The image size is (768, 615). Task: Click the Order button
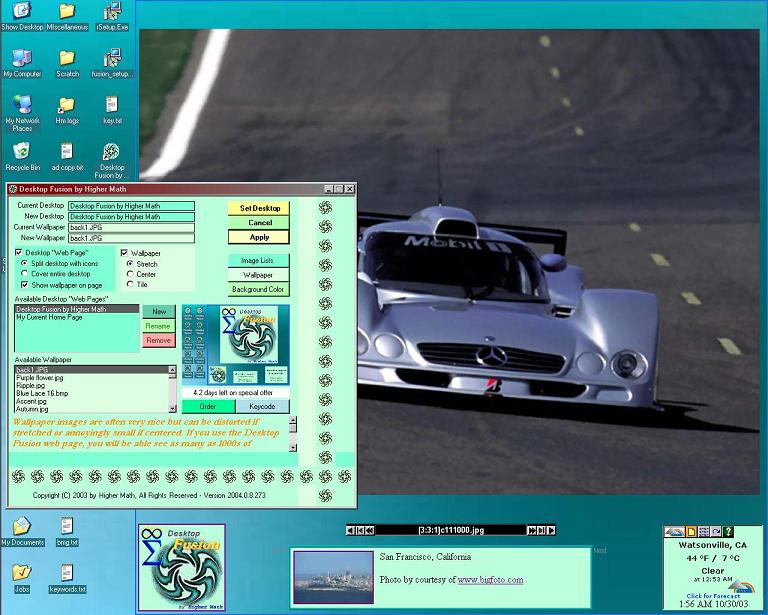point(209,406)
